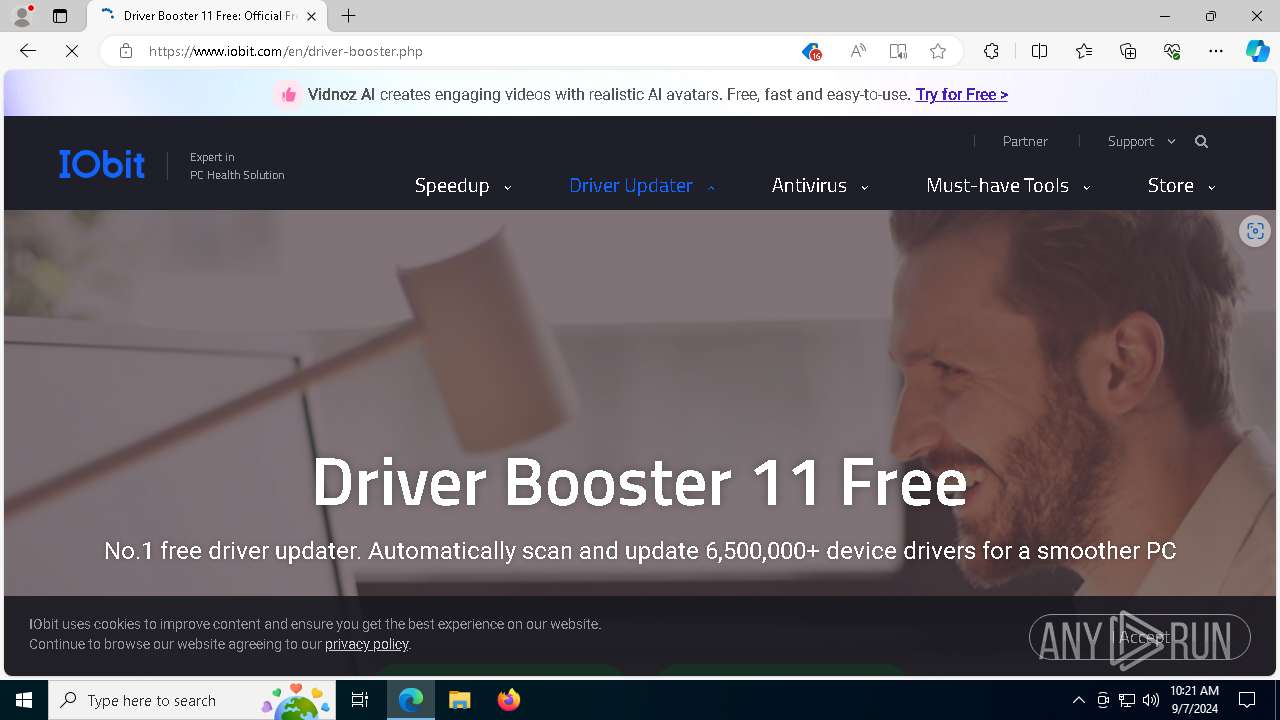Click the IObit site search magnifier
Screen dimensions: 1280x720
[1201, 142]
